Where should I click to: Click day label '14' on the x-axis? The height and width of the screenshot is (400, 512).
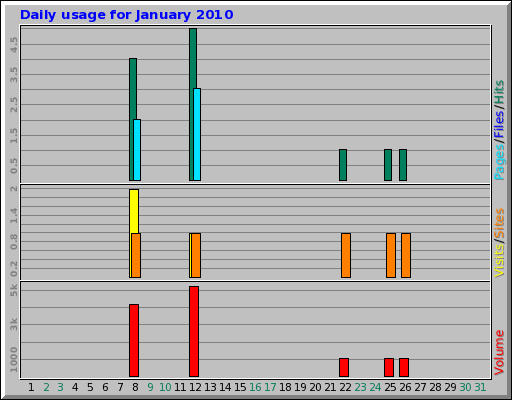tap(225, 387)
